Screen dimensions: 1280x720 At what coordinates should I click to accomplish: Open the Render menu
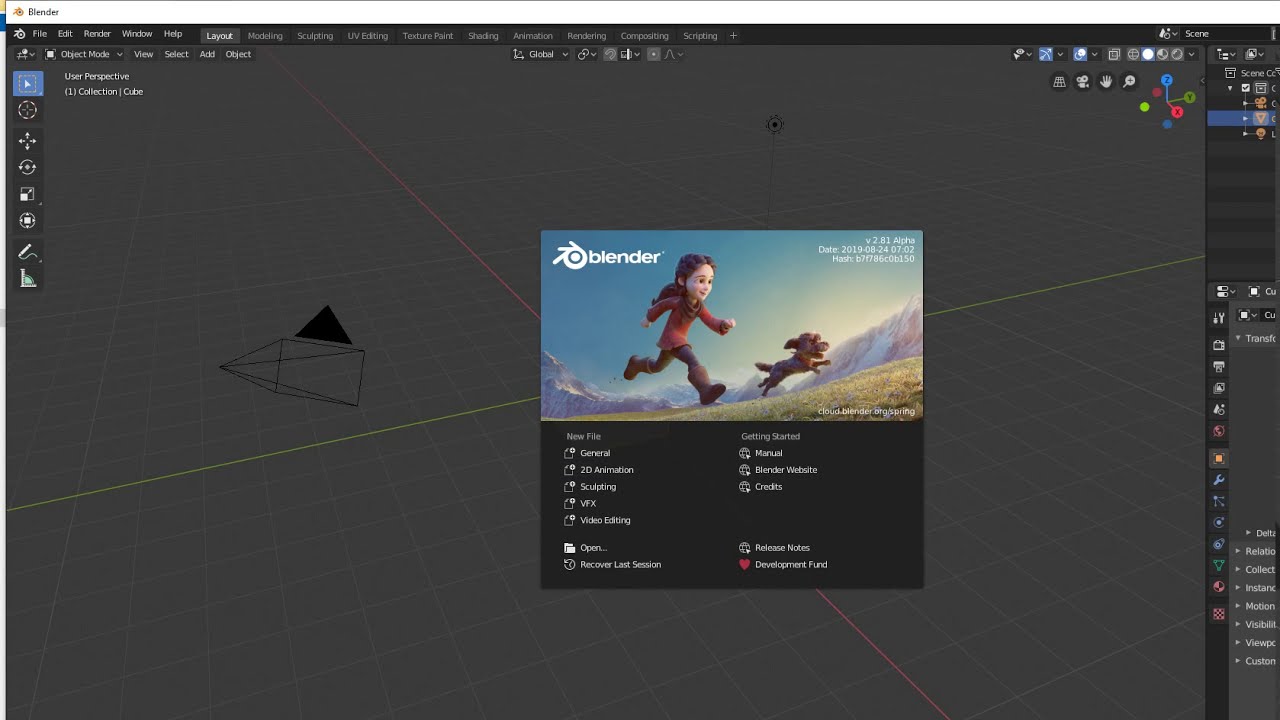tap(97, 34)
